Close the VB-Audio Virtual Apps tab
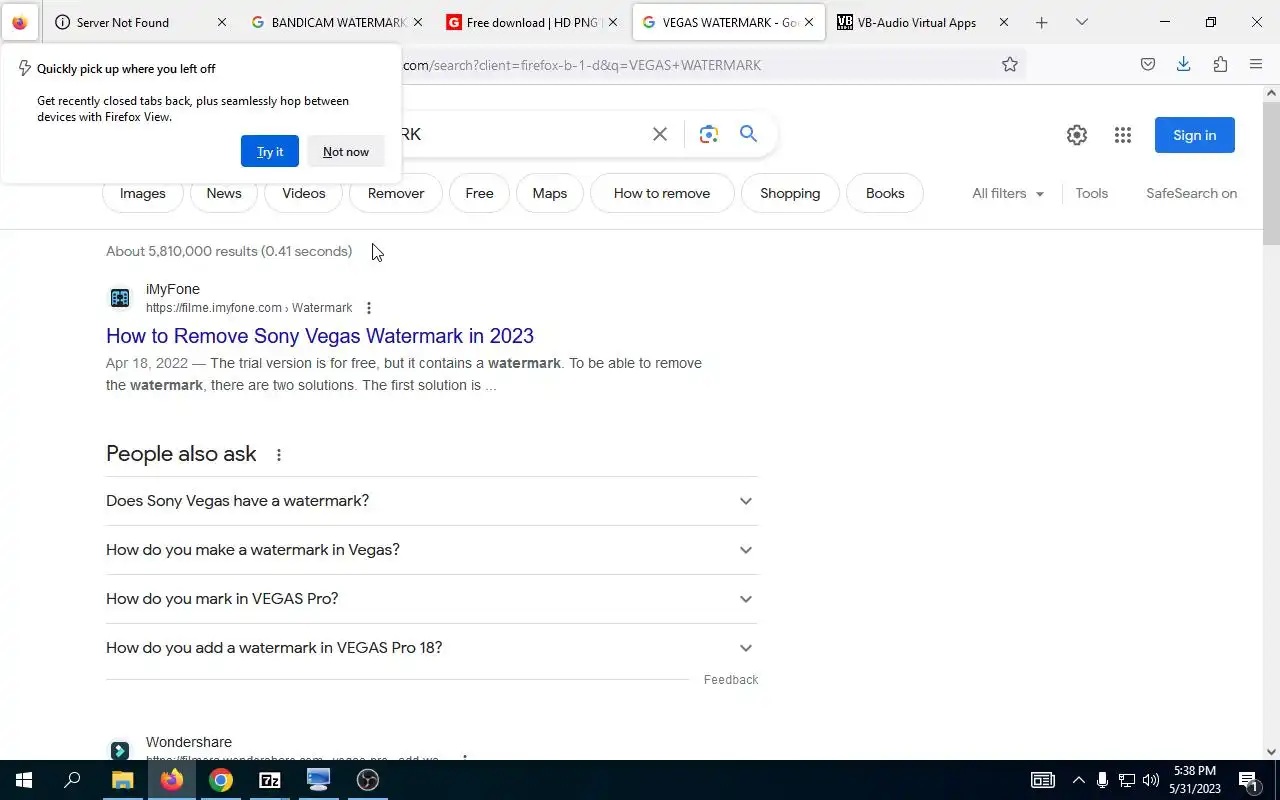 1004,22
